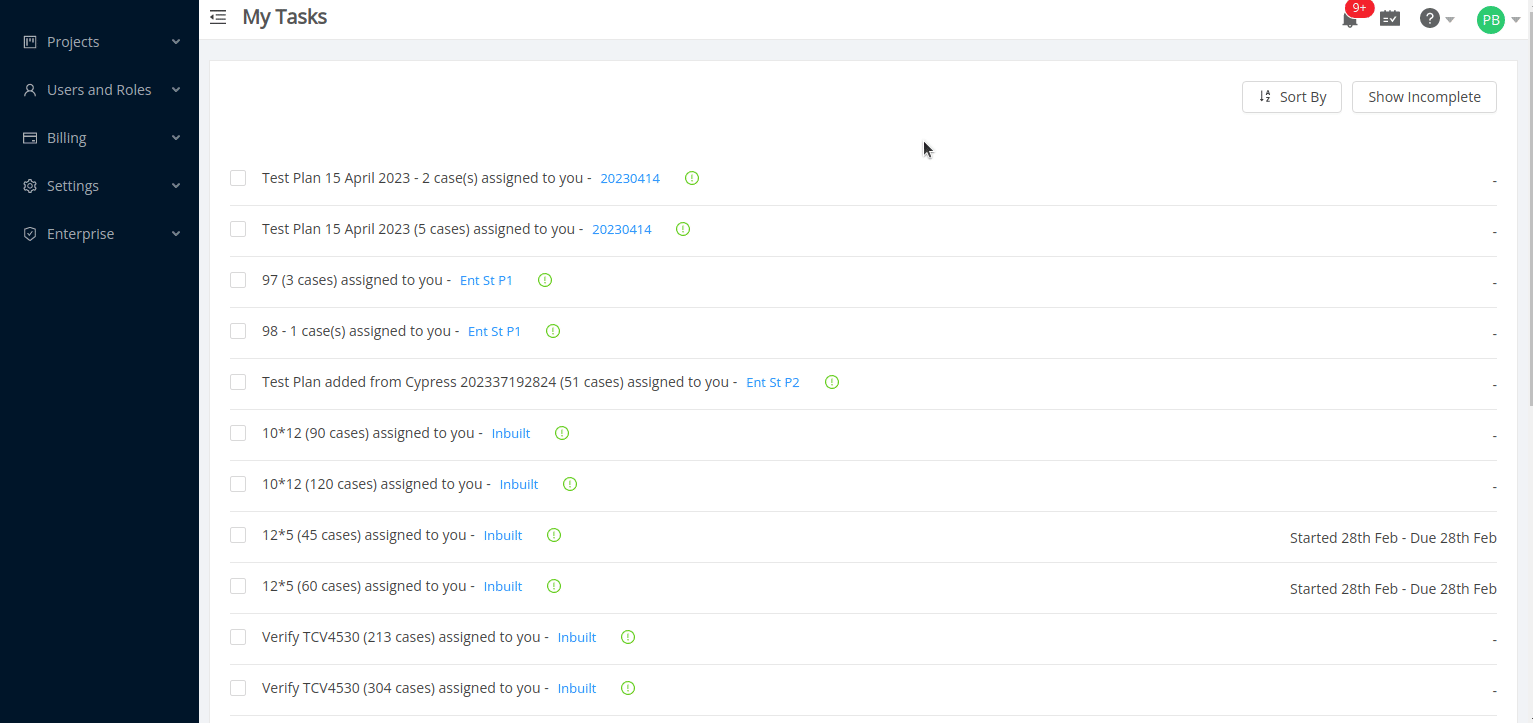The width and height of the screenshot is (1533, 723).
Task: Click info icon for Test Plan (5 cases) row
Action: 683,229
